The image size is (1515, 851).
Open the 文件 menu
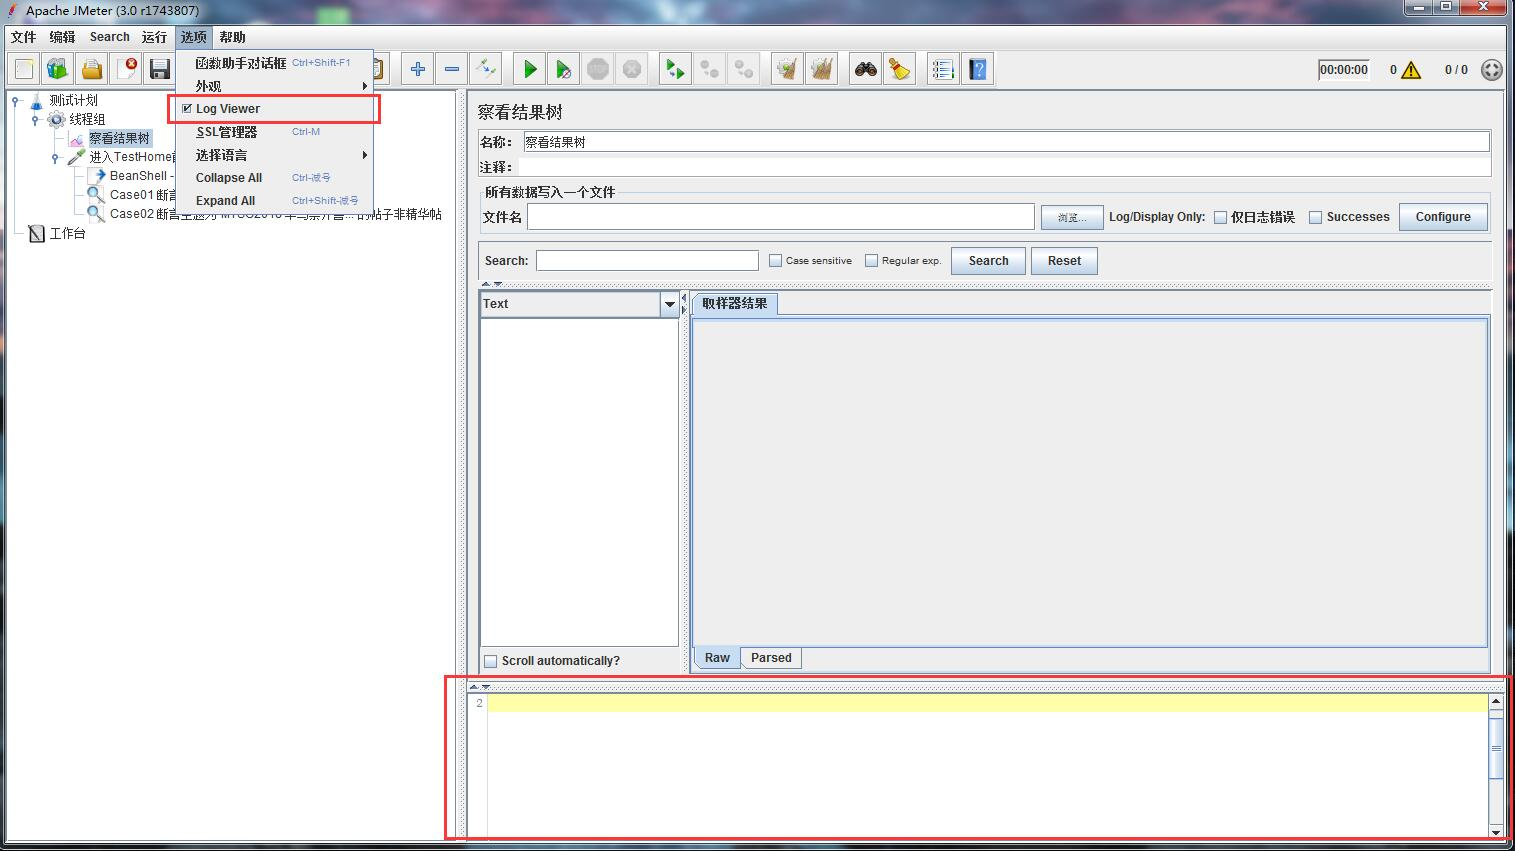(23, 37)
